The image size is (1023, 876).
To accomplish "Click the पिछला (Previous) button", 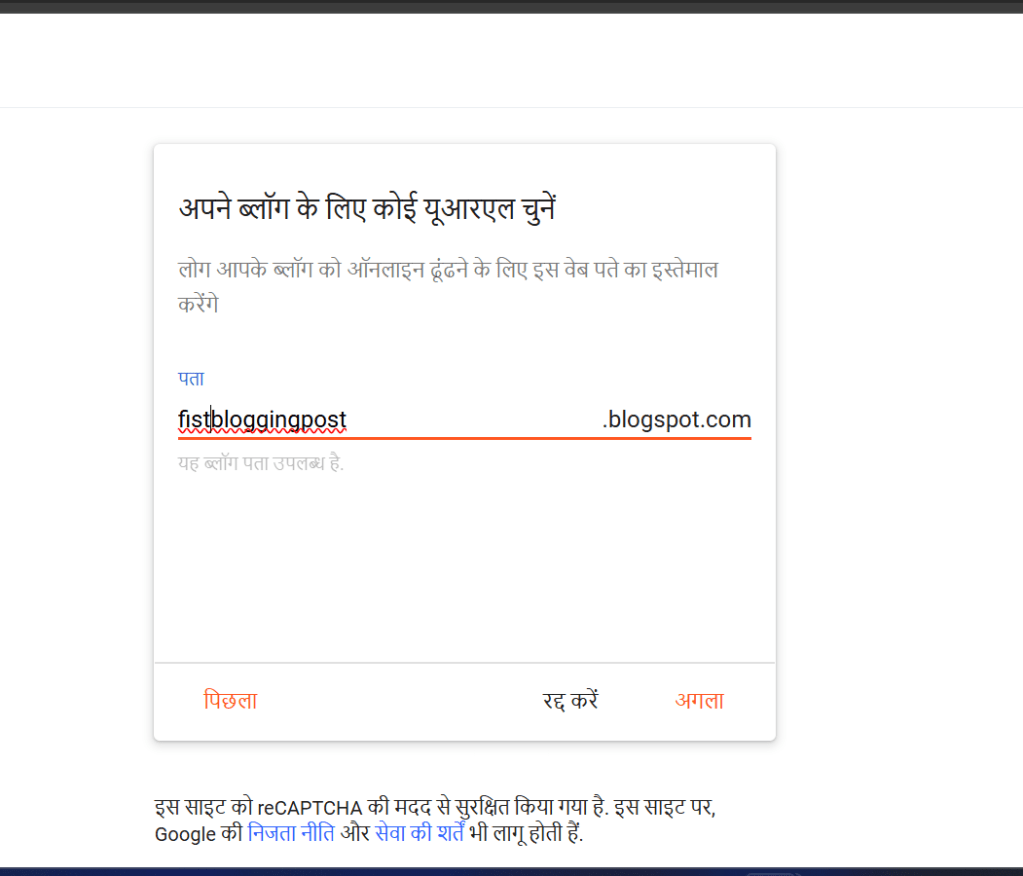I will click(x=231, y=700).
